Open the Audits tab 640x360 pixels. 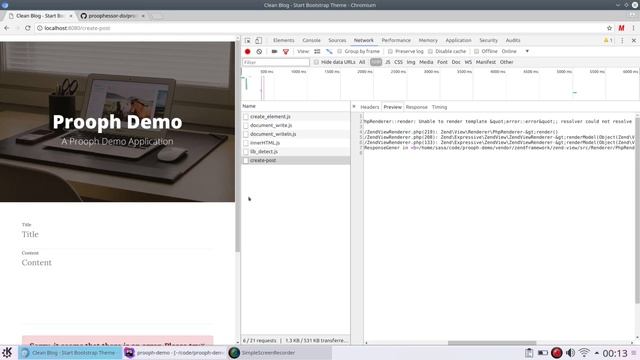513,40
